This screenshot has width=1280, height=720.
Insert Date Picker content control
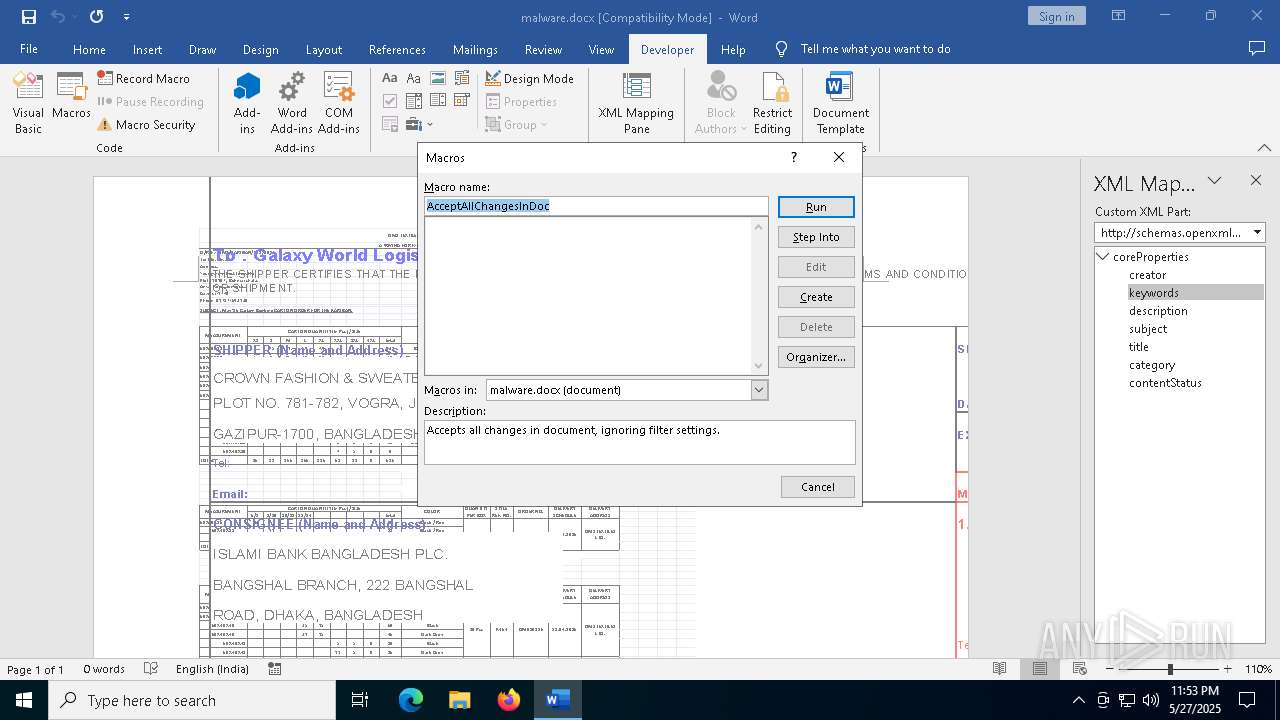pyautogui.click(x=462, y=101)
